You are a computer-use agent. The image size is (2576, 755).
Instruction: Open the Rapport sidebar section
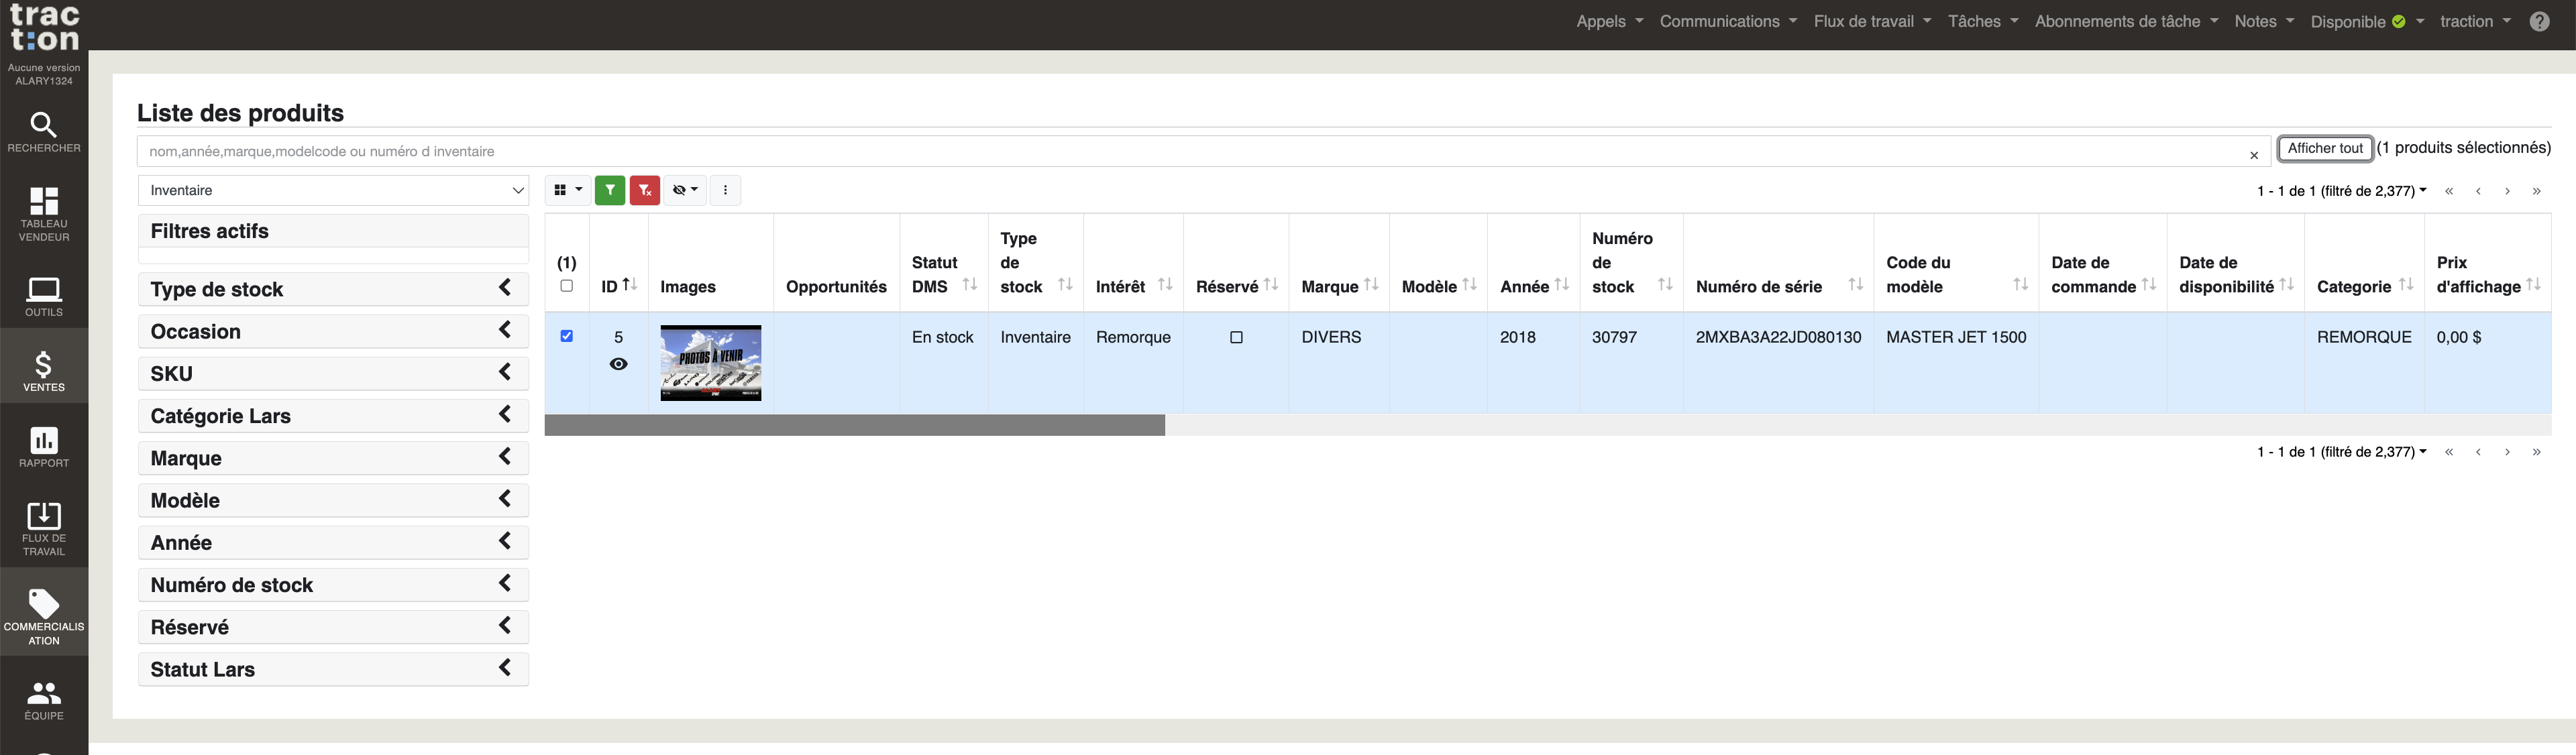(44, 448)
